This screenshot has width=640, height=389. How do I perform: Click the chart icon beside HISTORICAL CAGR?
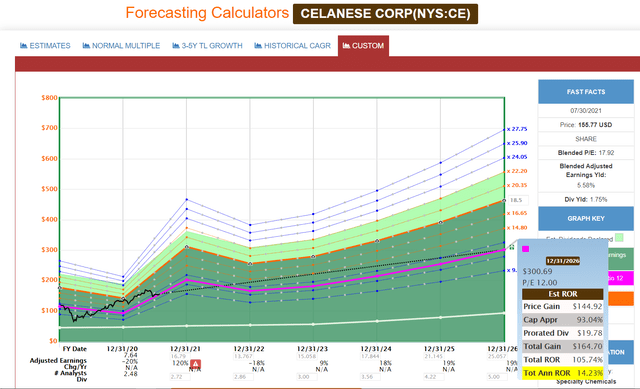258,46
